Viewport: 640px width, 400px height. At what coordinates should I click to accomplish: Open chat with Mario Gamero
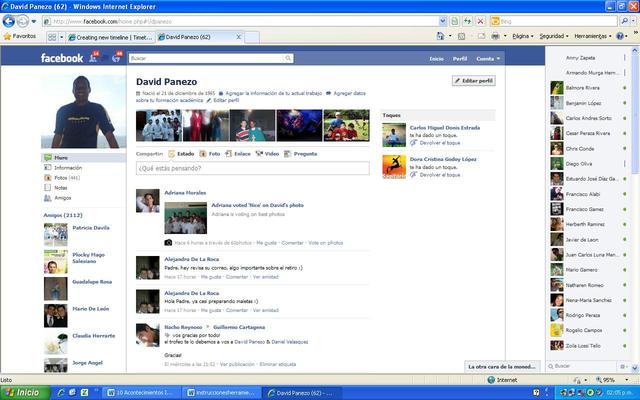(x=588, y=270)
